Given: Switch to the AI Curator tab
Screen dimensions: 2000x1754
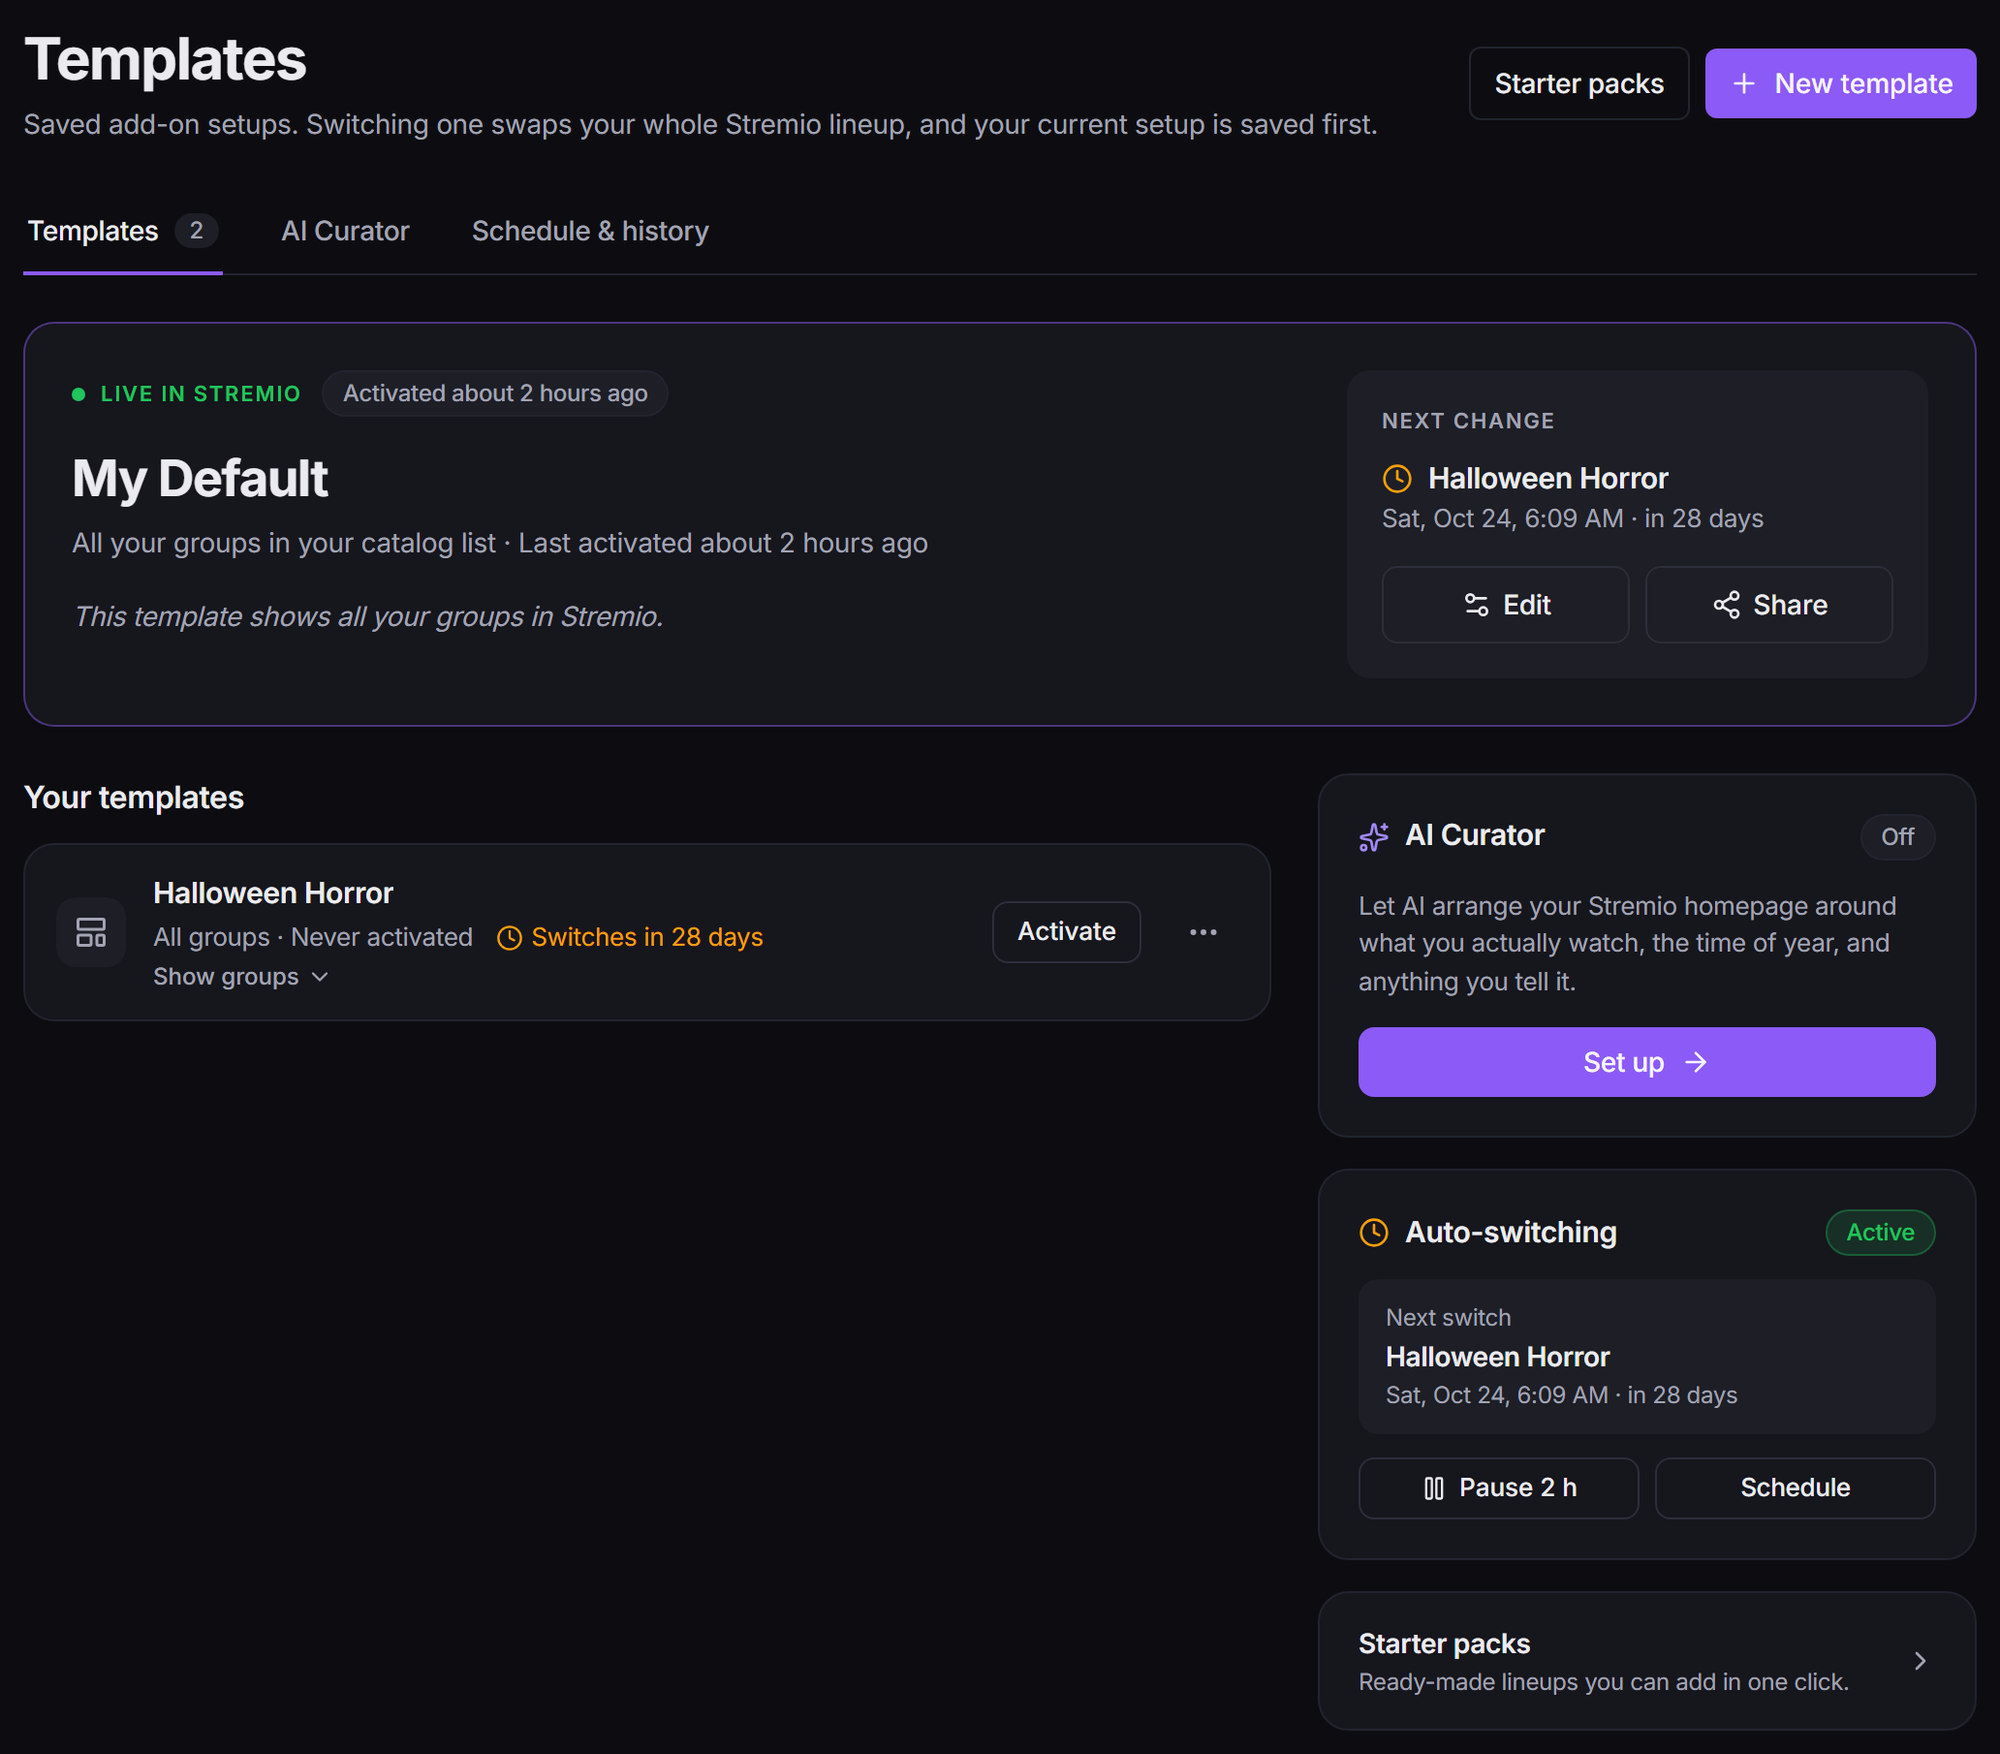Looking at the screenshot, I should [345, 231].
